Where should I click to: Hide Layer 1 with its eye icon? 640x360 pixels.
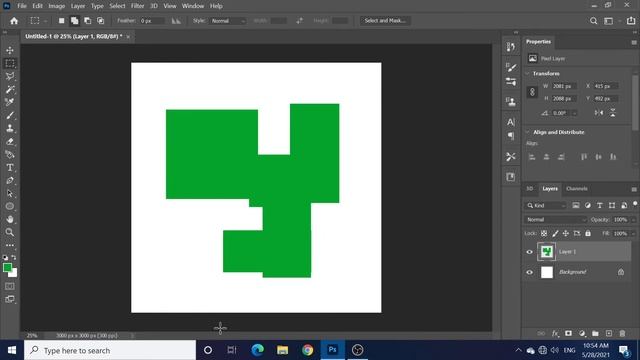coord(529,252)
